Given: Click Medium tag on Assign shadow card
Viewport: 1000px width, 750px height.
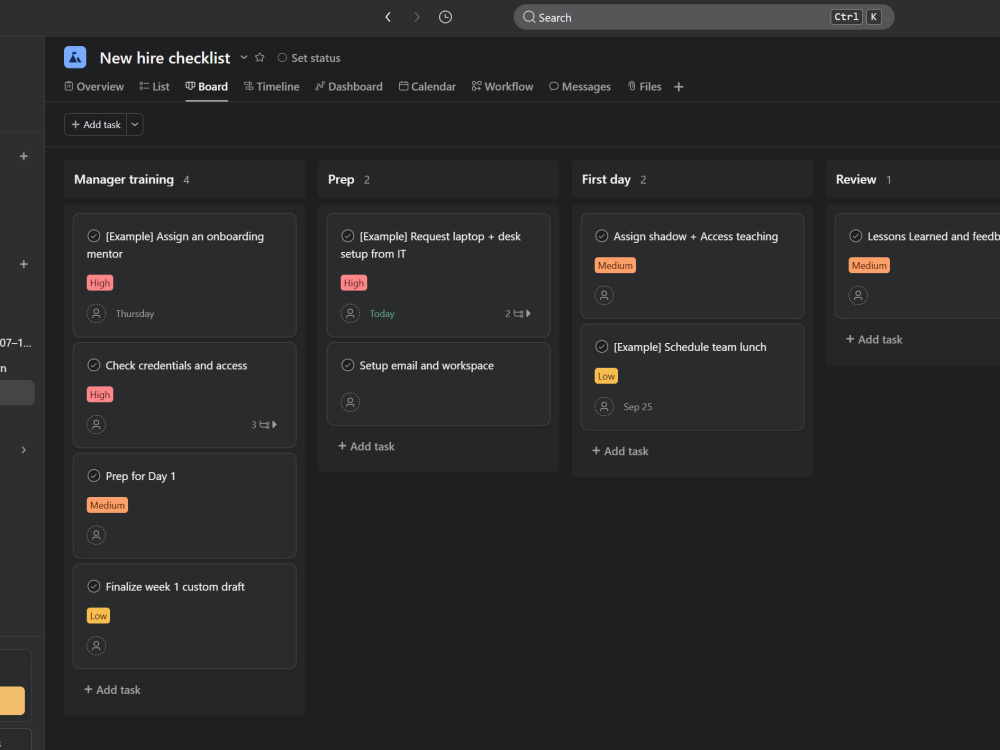Looking at the screenshot, I should pos(615,265).
